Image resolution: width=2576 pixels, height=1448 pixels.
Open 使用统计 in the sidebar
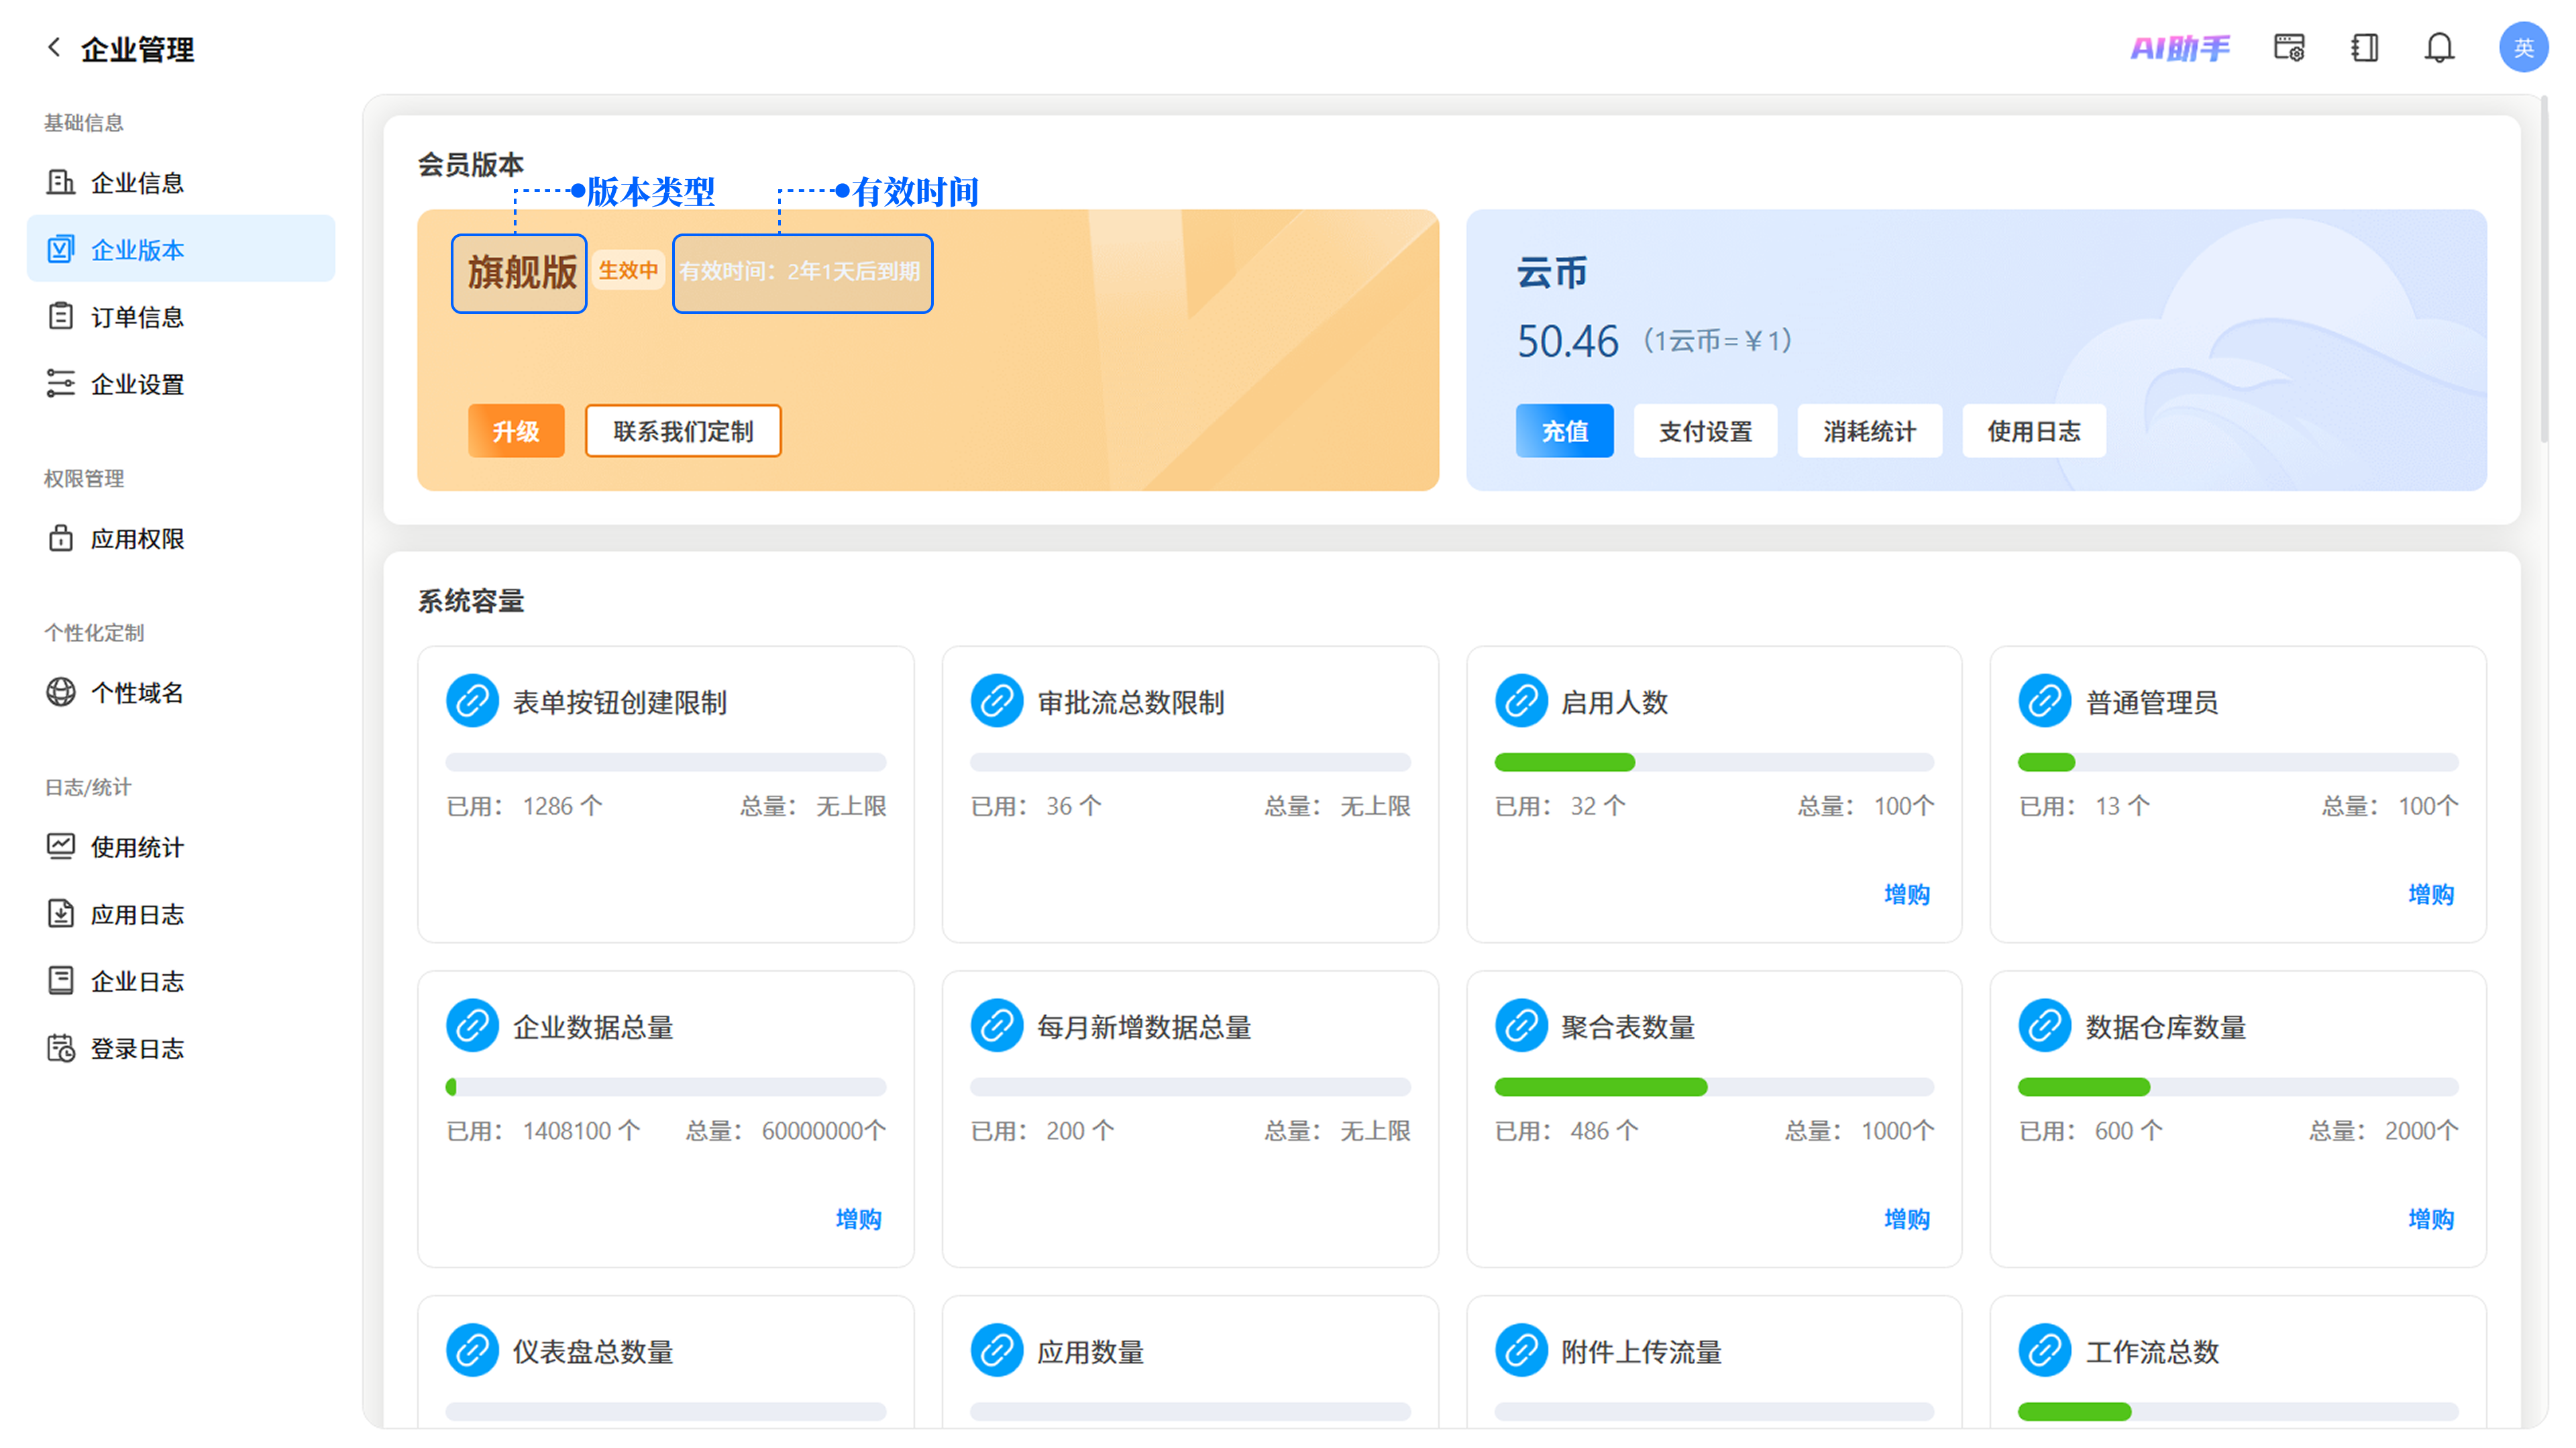click(x=181, y=846)
